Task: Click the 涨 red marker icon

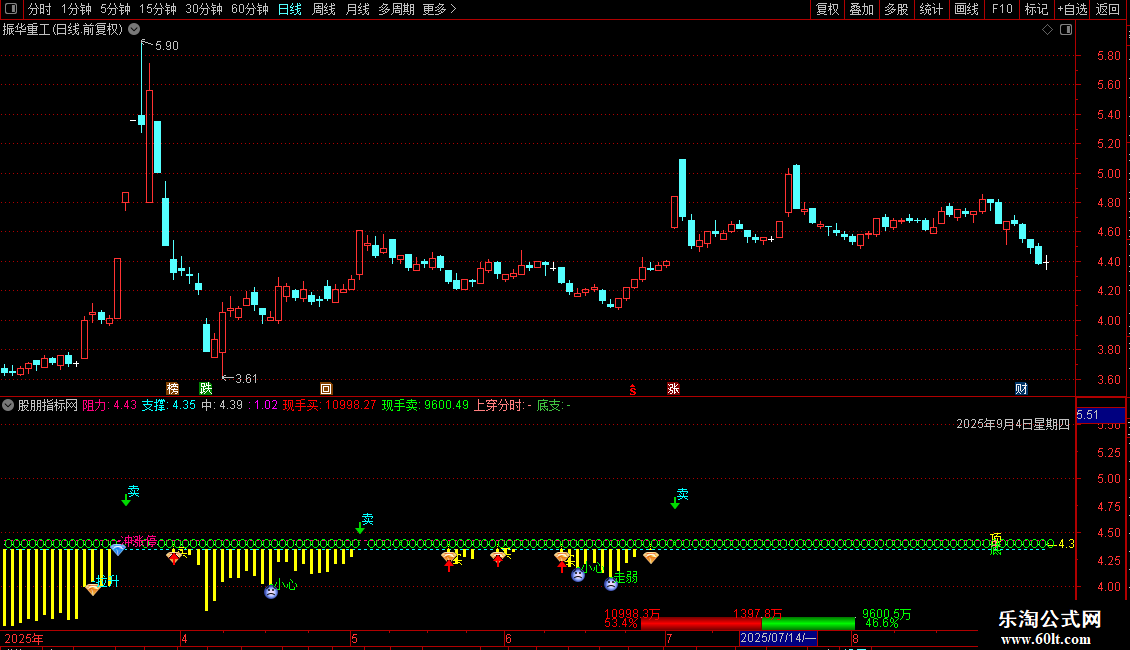Action: pyautogui.click(x=673, y=388)
